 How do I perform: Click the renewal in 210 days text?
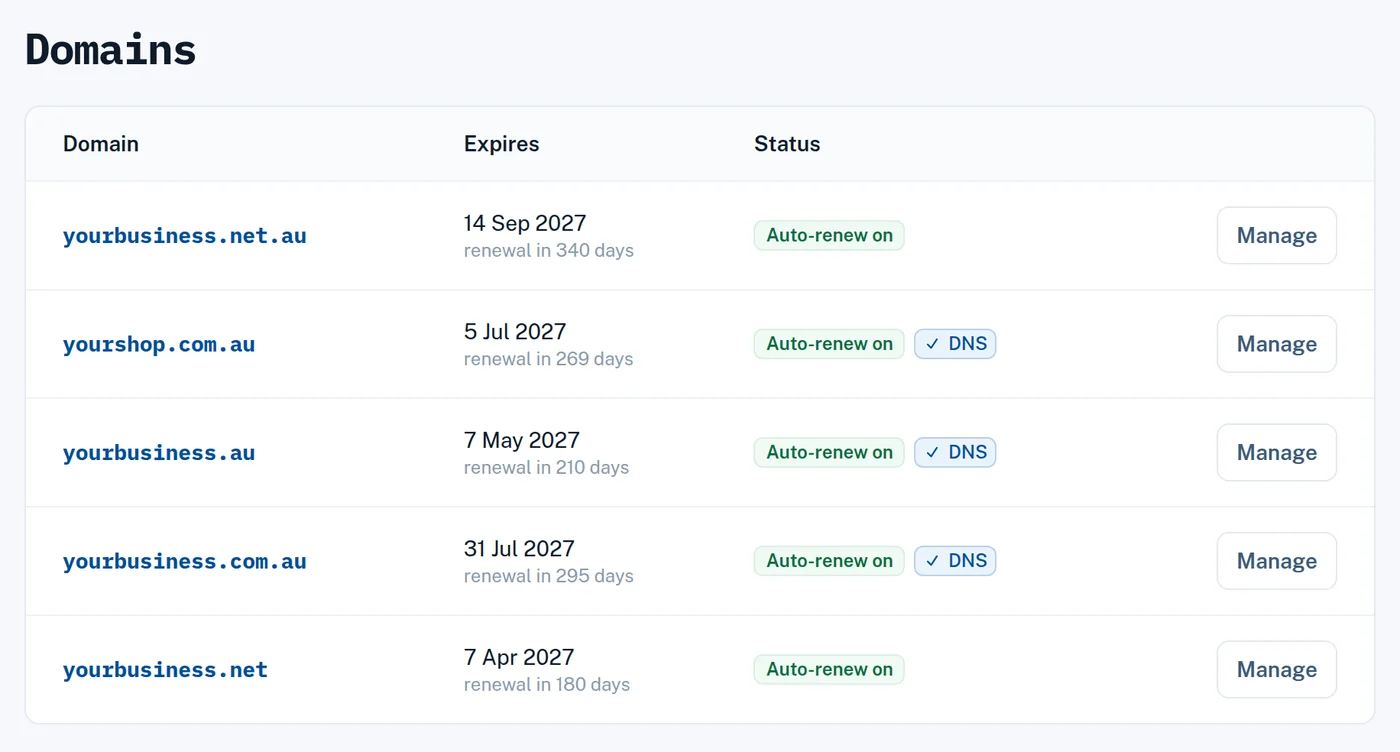click(547, 468)
